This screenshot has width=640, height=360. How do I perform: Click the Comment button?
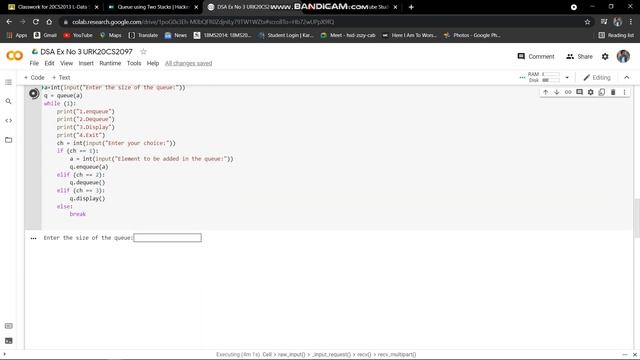click(536, 56)
